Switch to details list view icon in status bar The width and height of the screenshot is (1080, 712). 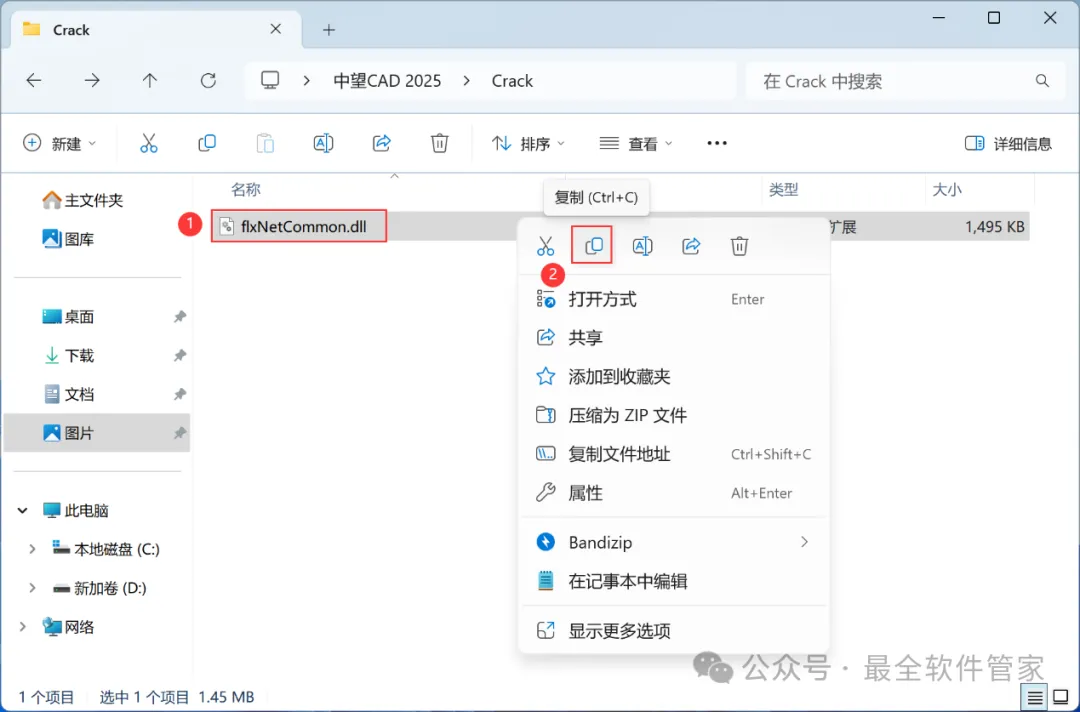(1035, 698)
